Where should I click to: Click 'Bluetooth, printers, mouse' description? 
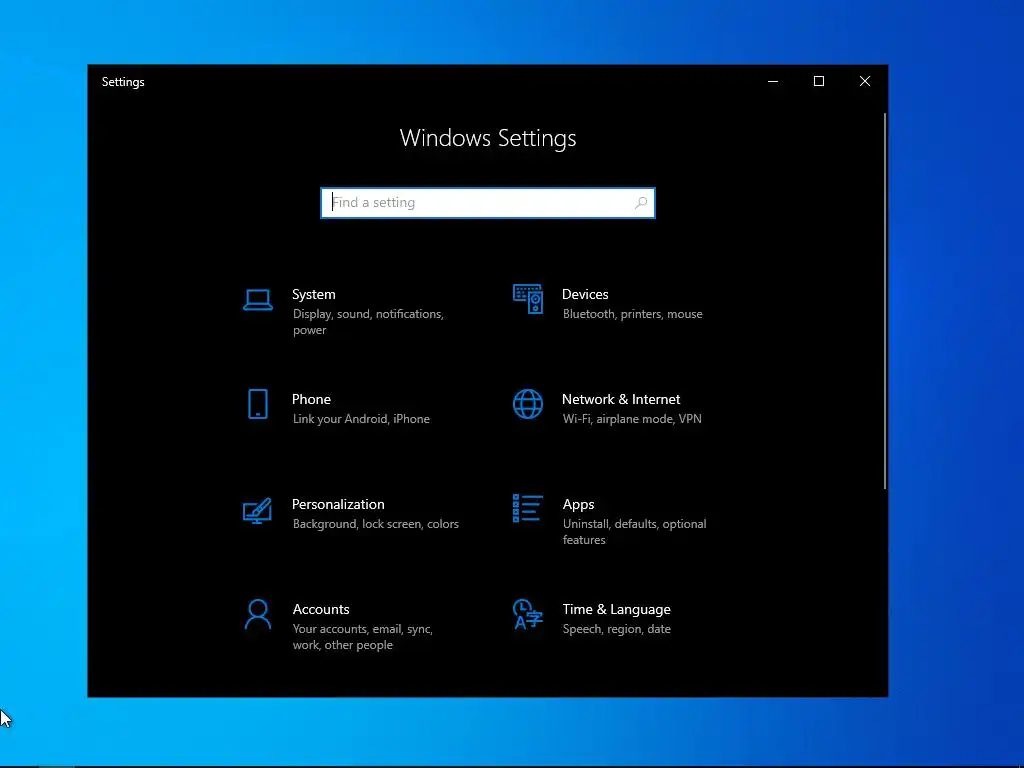pos(633,314)
